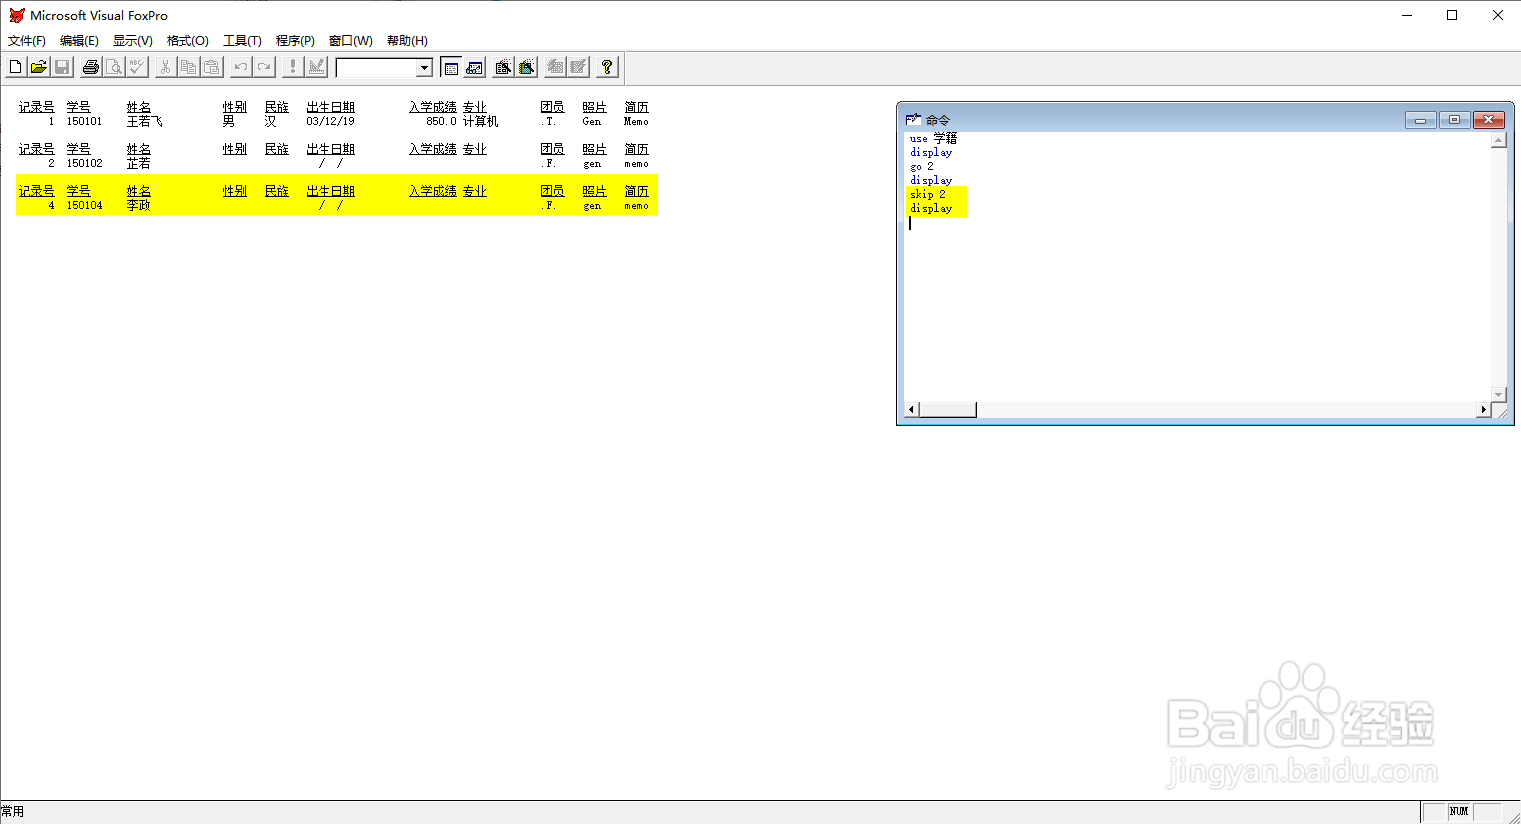The height and width of the screenshot is (824, 1521).
Task: Maximize the 命令 command window
Action: tap(1454, 120)
